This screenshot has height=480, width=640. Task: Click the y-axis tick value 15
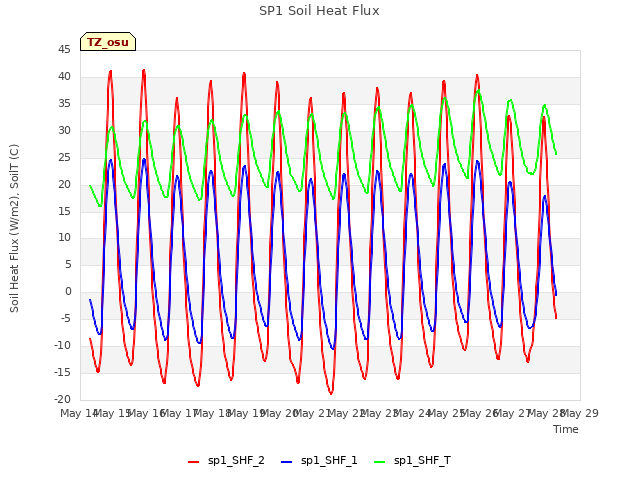[64, 211]
